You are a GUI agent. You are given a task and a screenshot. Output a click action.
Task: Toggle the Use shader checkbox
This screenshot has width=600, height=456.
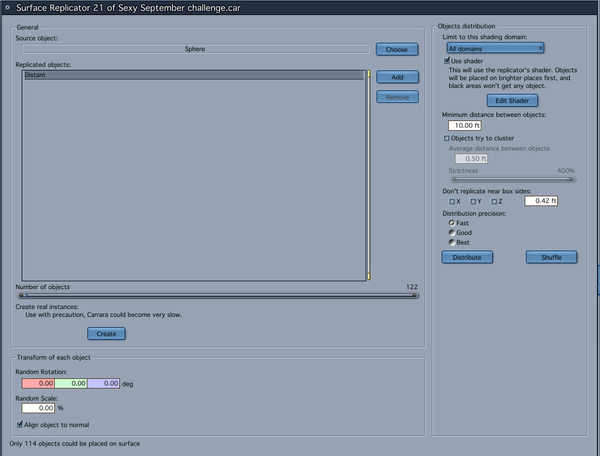coord(447,60)
